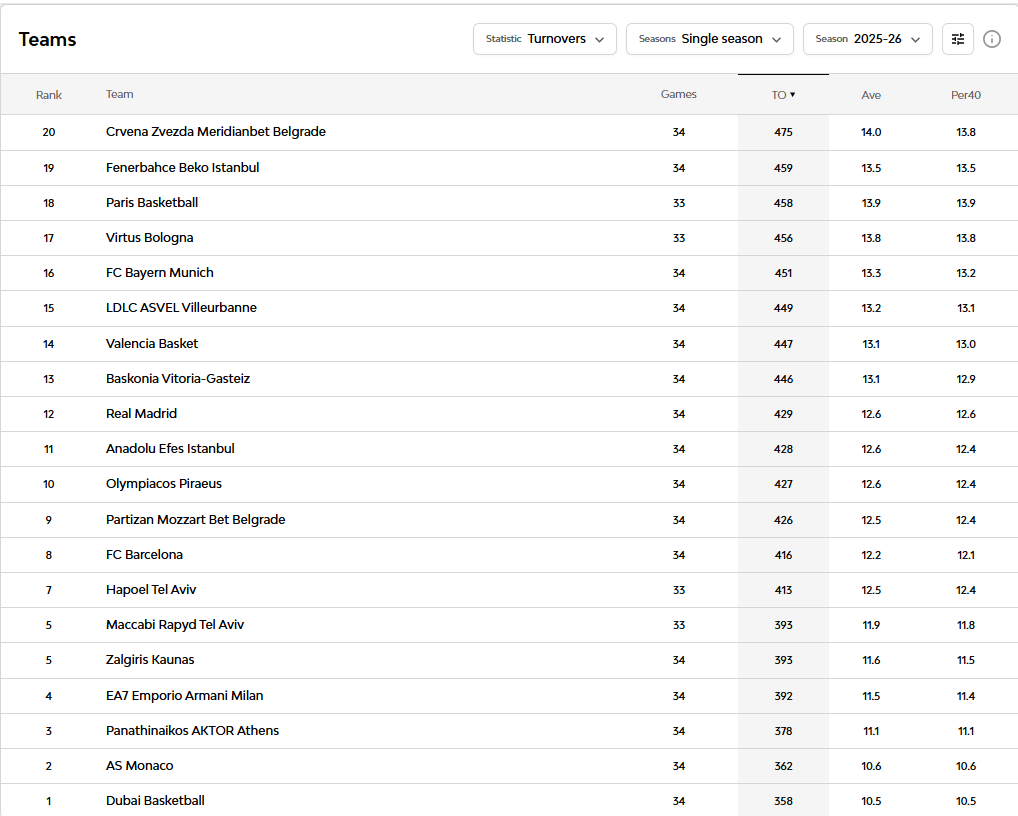
Task: Click the TO column sort arrow
Action: click(793, 95)
